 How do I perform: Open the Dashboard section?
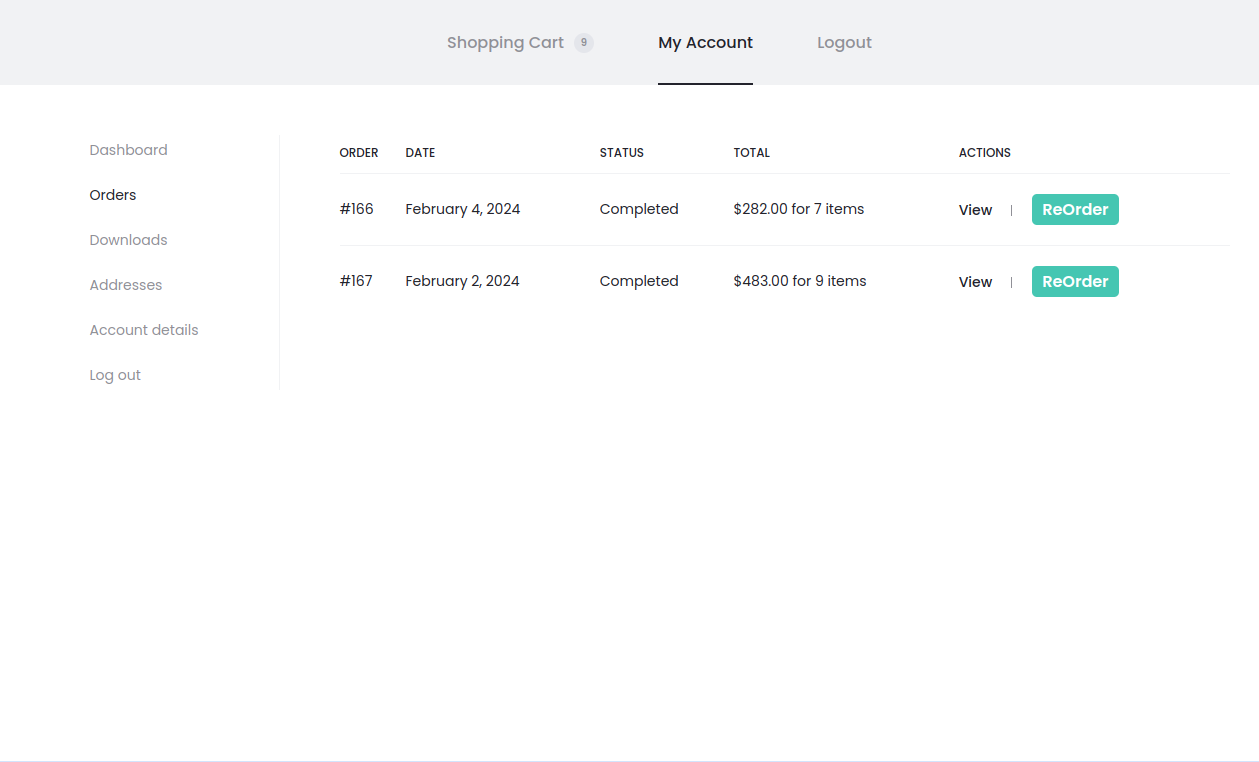tap(128, 149)
